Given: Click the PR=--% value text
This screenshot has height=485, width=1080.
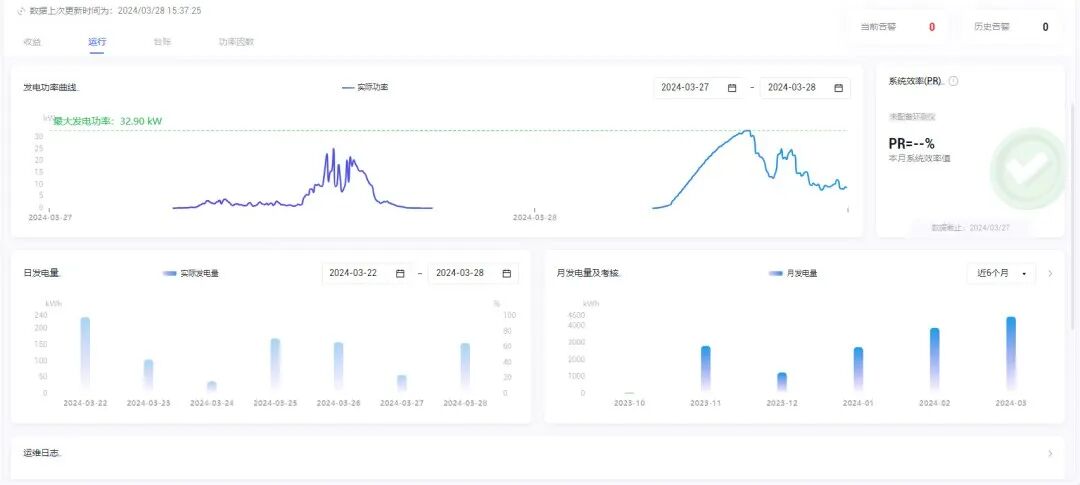Looking at the screenshot, I should (x=912, y=144).
